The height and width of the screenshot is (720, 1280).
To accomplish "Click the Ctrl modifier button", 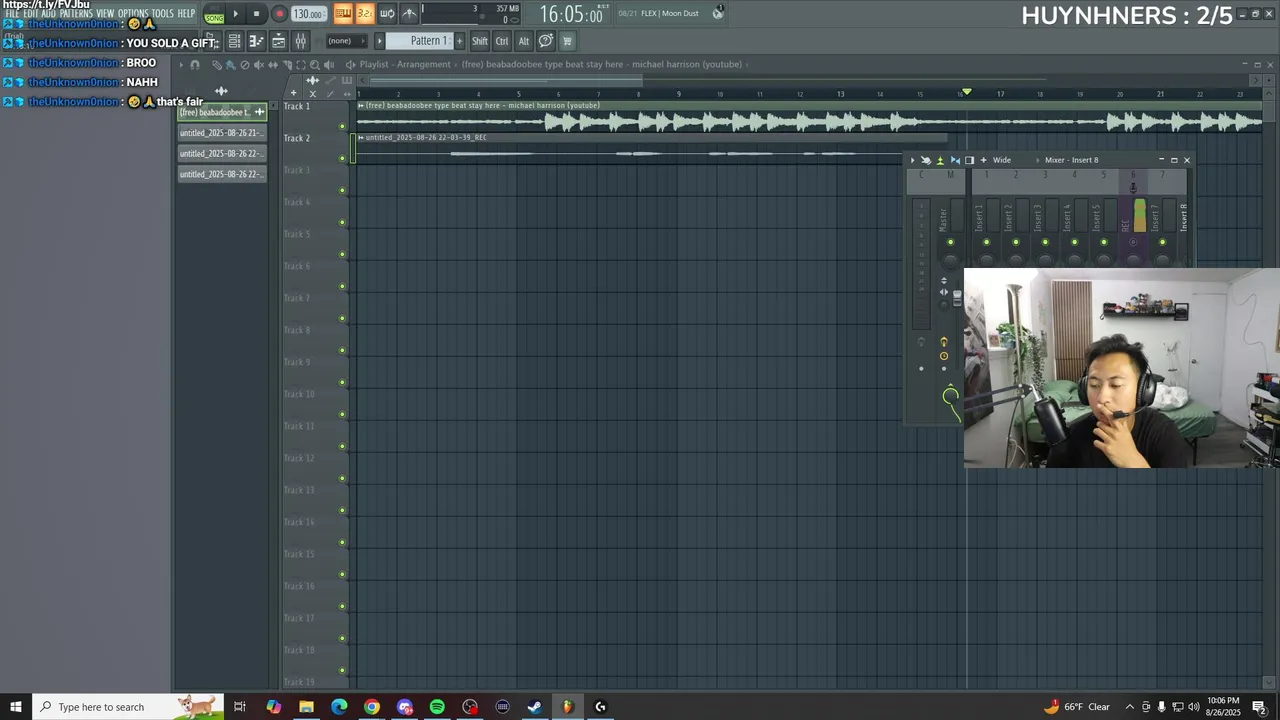I will pyautogui.click(x=502, y=41).
